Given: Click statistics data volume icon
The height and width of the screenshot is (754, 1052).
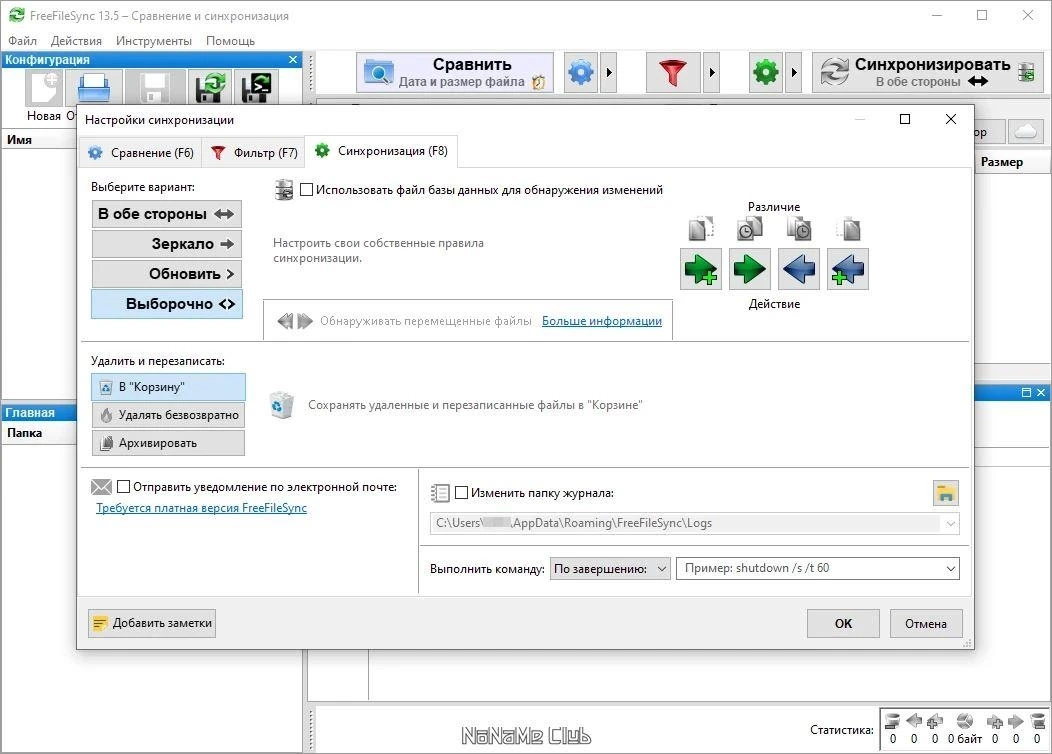Looking at the screenshot, I should (965, 722).
